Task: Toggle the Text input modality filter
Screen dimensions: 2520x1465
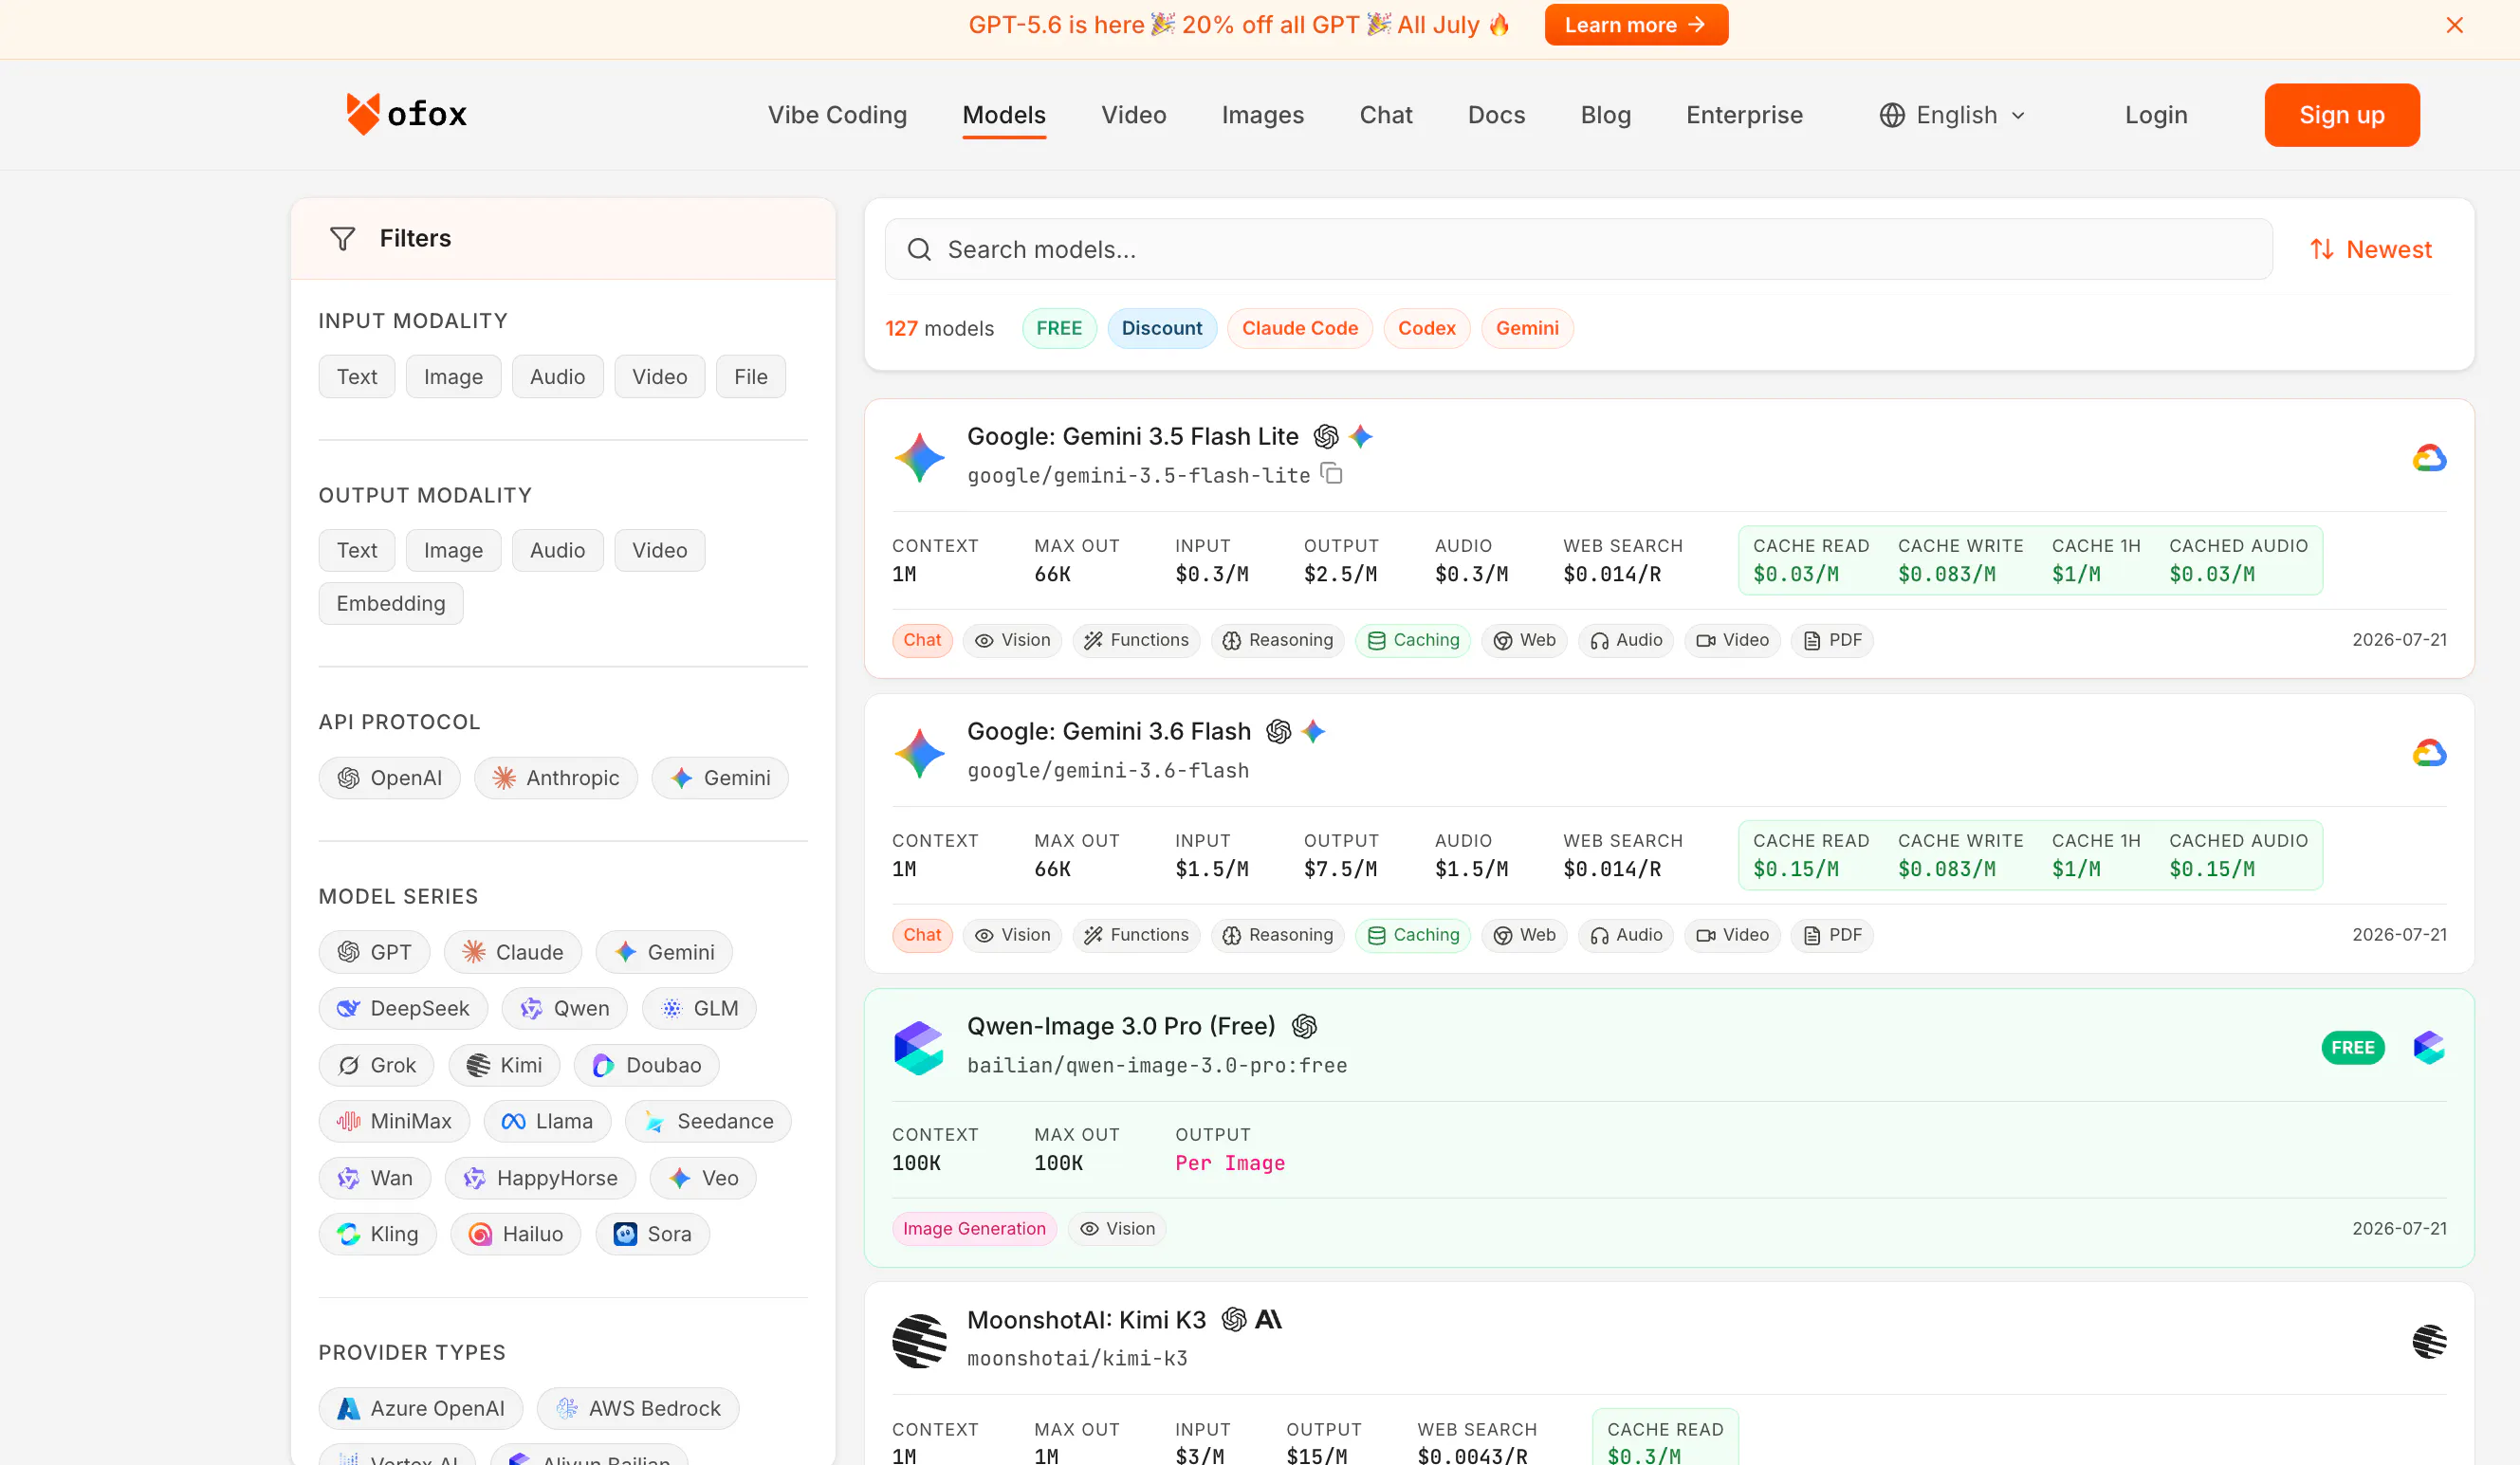Action: coord(357,377)
